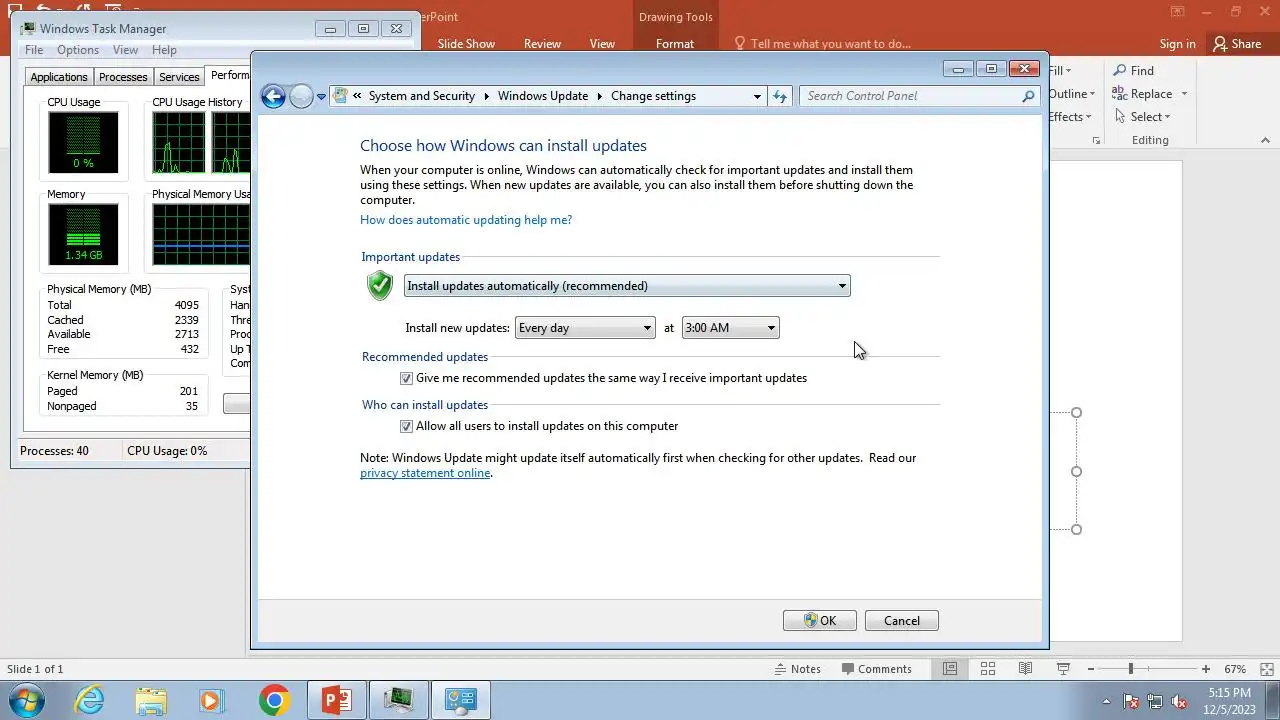
Task: Toggle Allow all users to install updates
Action: click(x=406, y=426)
